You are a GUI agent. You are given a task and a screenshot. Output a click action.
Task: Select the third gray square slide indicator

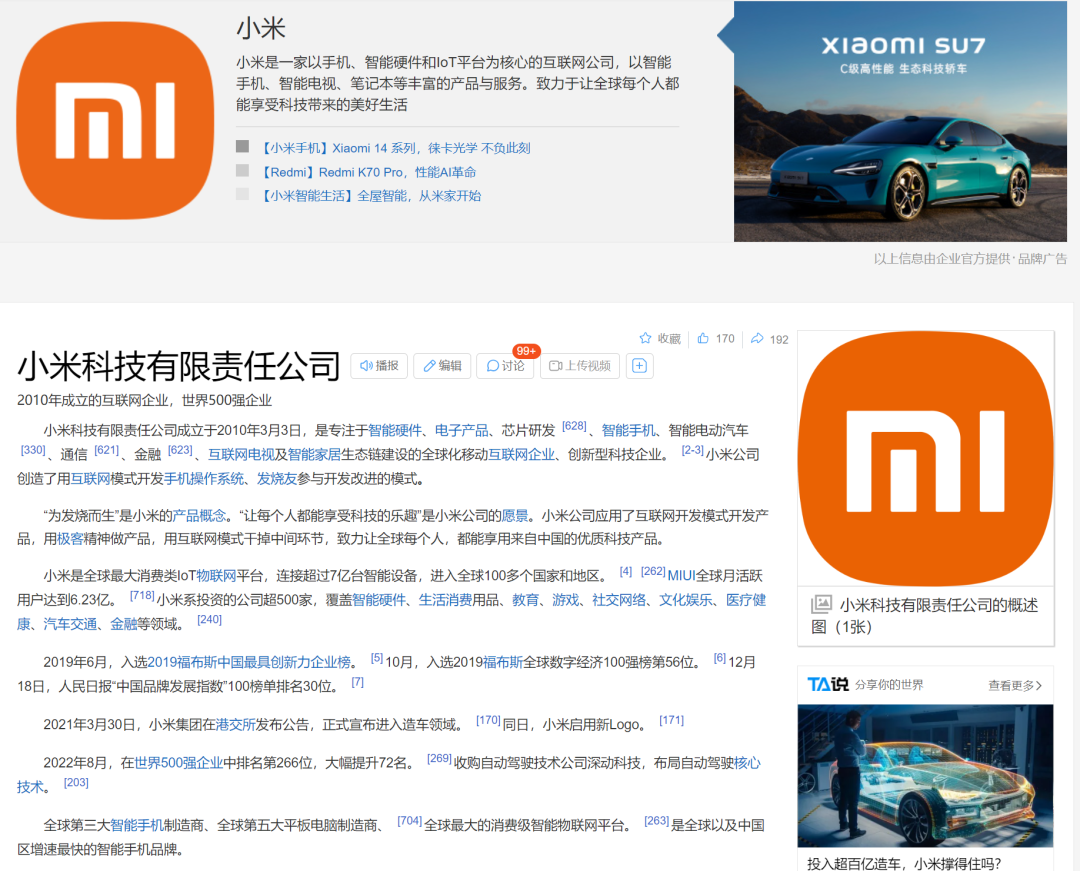coord(242,194)
